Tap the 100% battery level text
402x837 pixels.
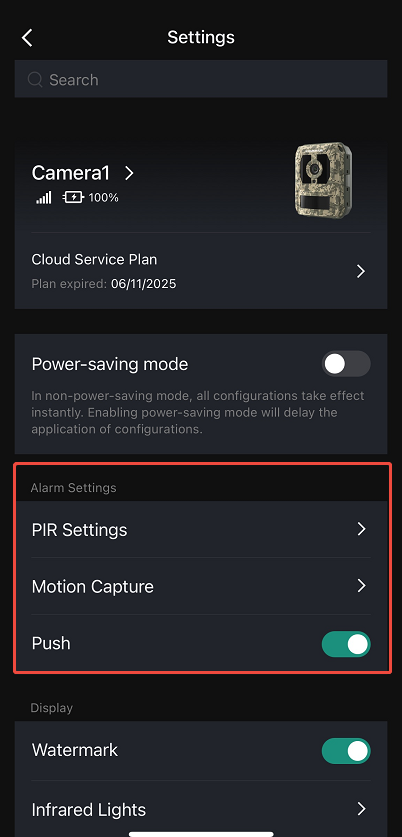[x=104, y=198]
